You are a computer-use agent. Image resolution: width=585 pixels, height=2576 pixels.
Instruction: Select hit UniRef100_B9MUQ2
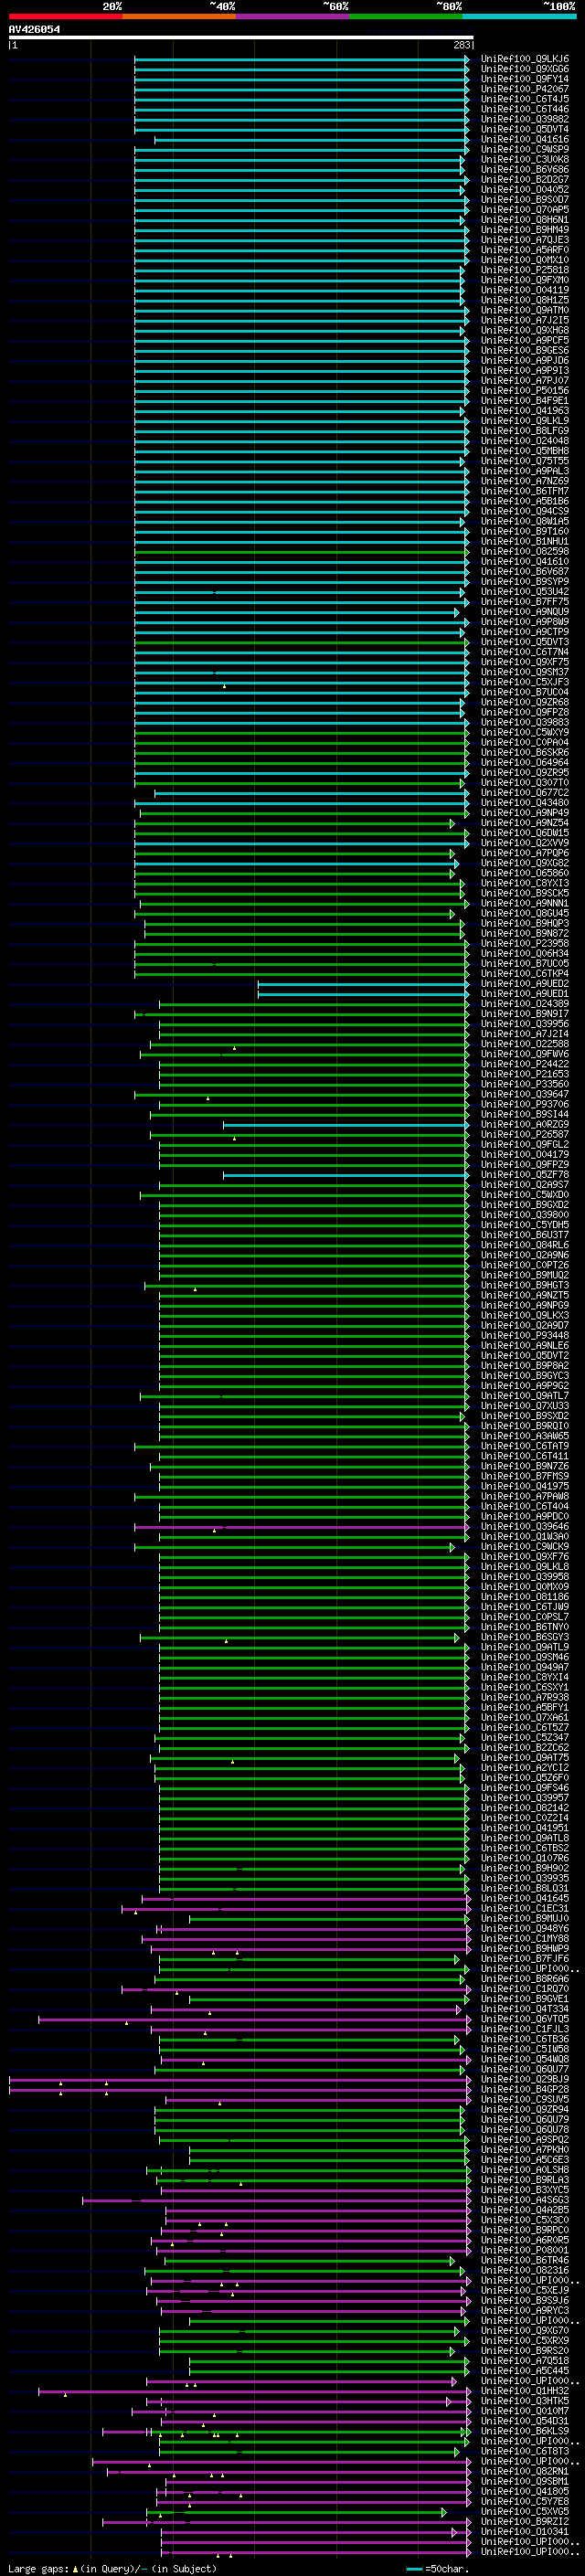click(x=525, y=1275)
